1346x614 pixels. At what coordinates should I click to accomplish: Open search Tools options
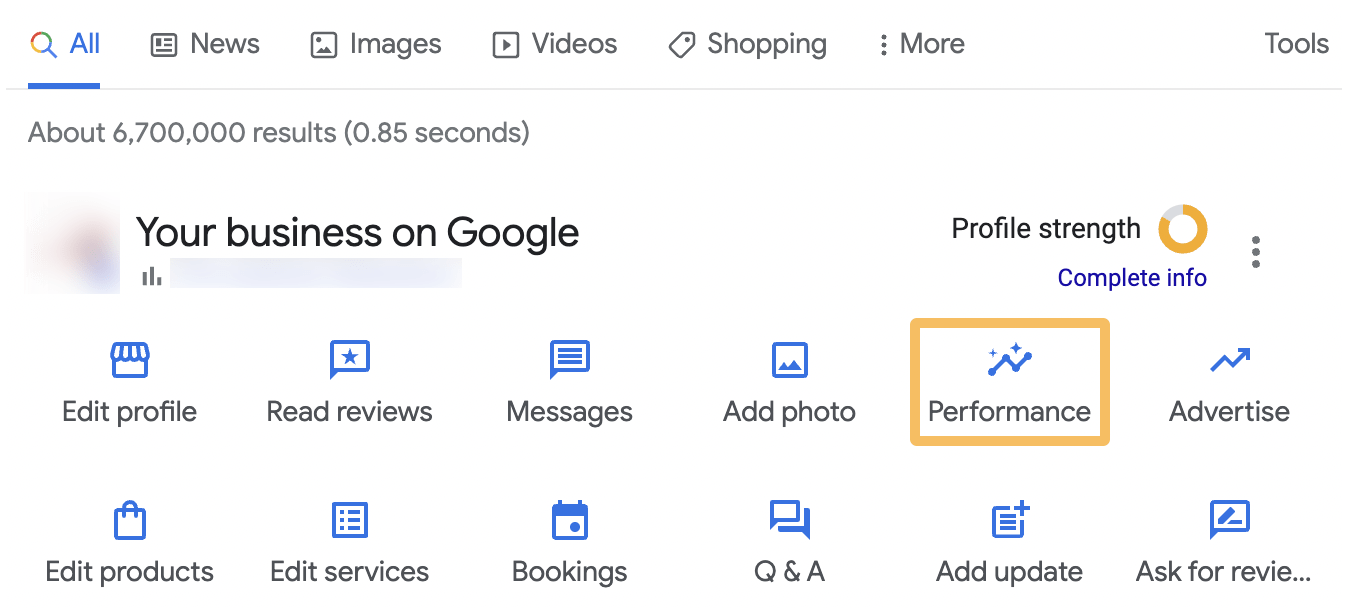point(1295,43)
